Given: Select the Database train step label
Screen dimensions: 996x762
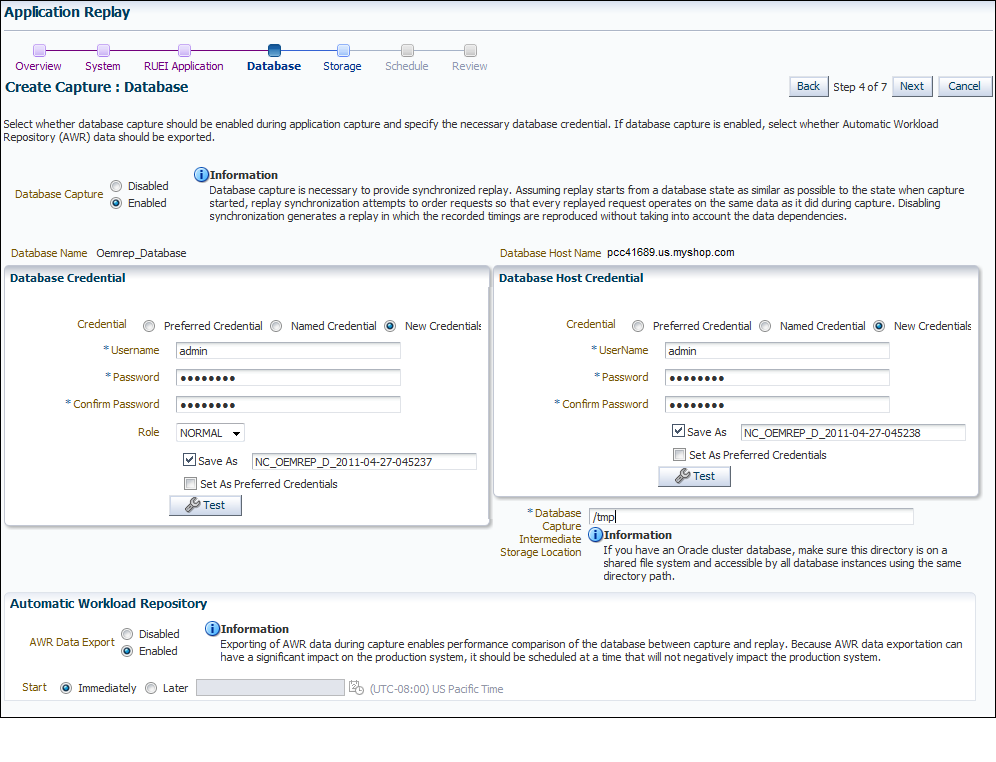Looking at the screenshot, I should pyautogui.click(x=274, y=66).
